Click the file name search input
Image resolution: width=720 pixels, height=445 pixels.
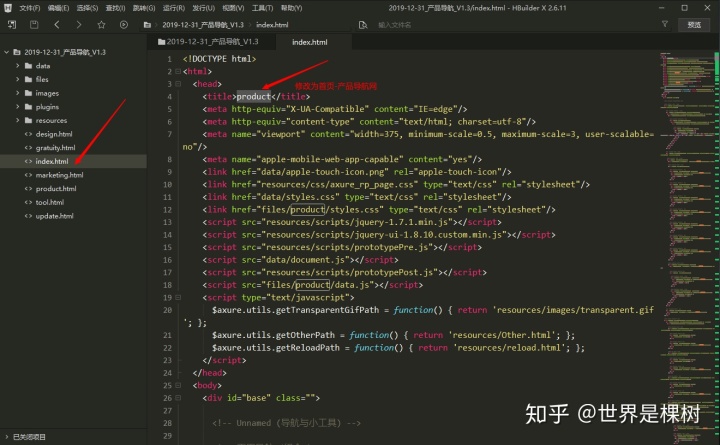click(x=512, y=25)
